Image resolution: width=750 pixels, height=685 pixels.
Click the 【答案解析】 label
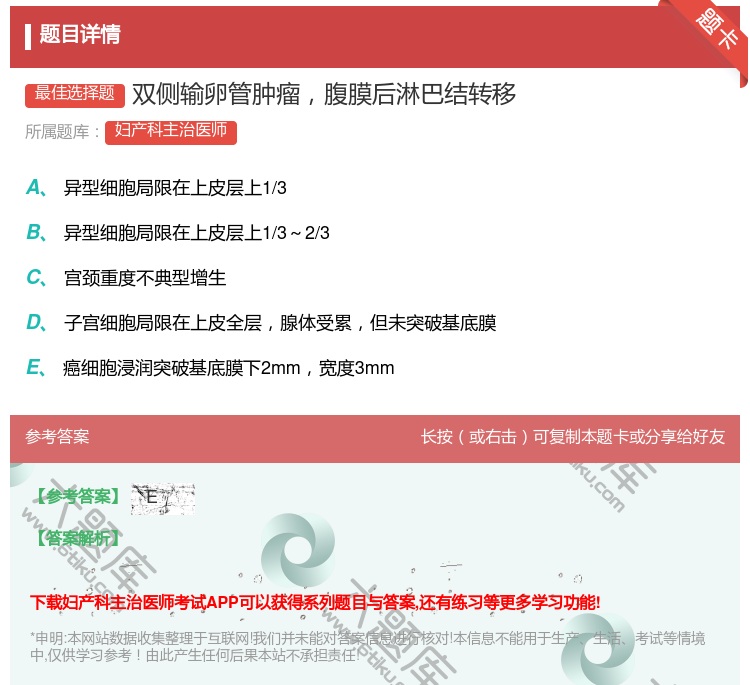(77, 538)
